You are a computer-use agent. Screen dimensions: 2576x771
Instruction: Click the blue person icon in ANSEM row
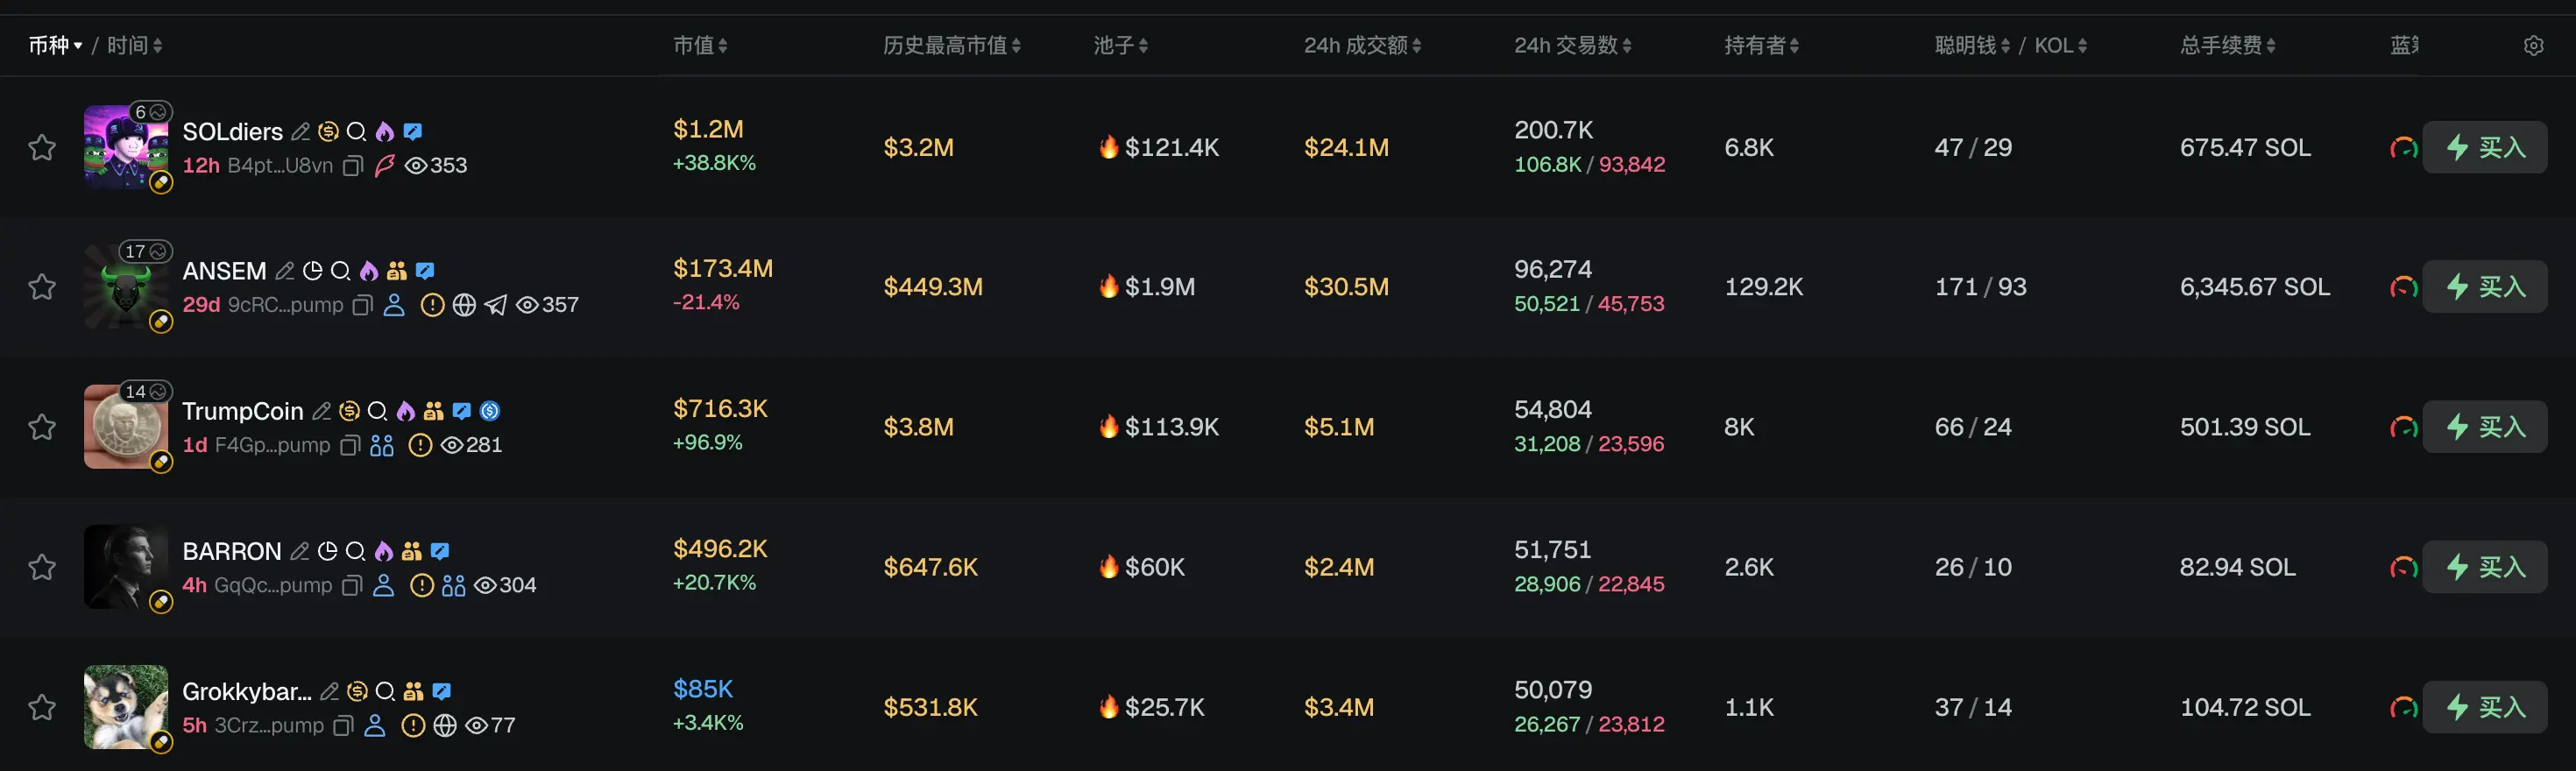[394, 305]
